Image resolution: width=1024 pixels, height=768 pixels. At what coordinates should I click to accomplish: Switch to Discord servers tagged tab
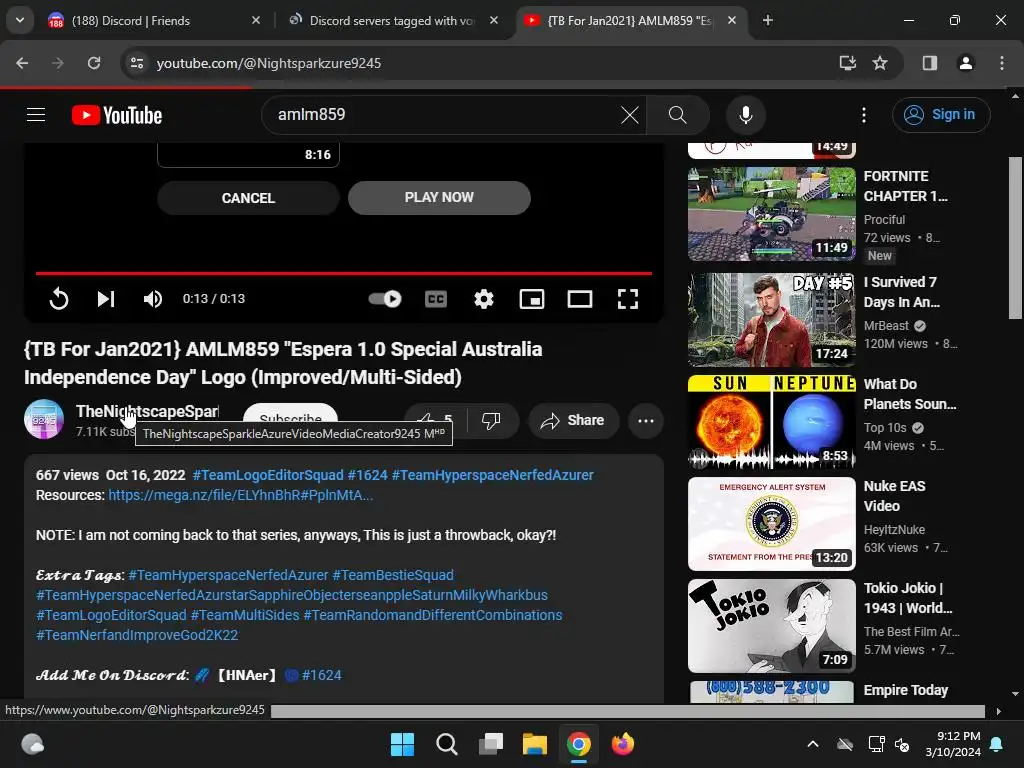391,21
